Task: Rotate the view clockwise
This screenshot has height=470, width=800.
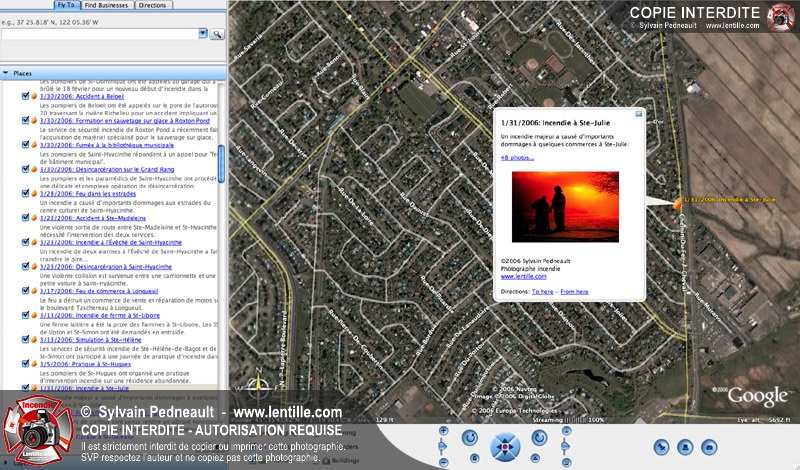Action: (x=539, y=437)
